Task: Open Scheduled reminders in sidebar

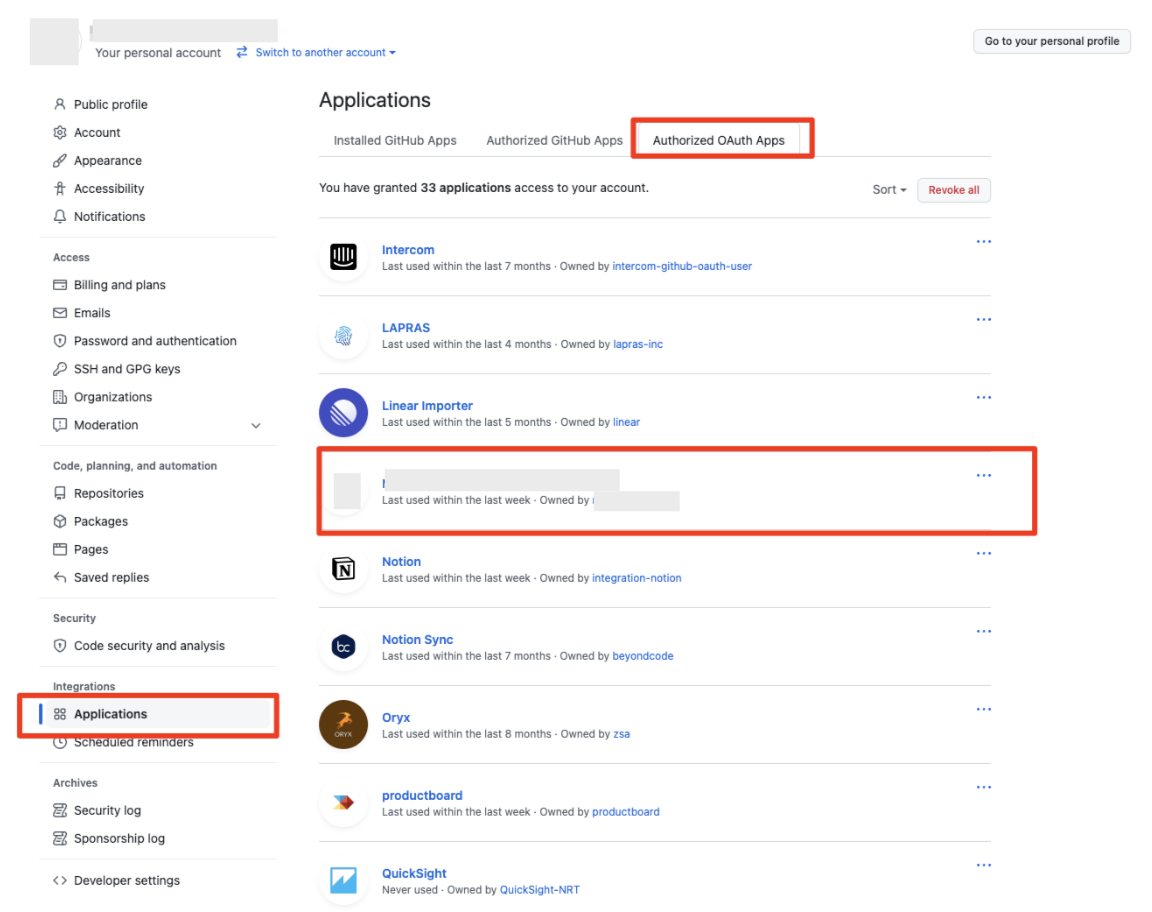Action: pyautogui.click(x=134, y=742)
